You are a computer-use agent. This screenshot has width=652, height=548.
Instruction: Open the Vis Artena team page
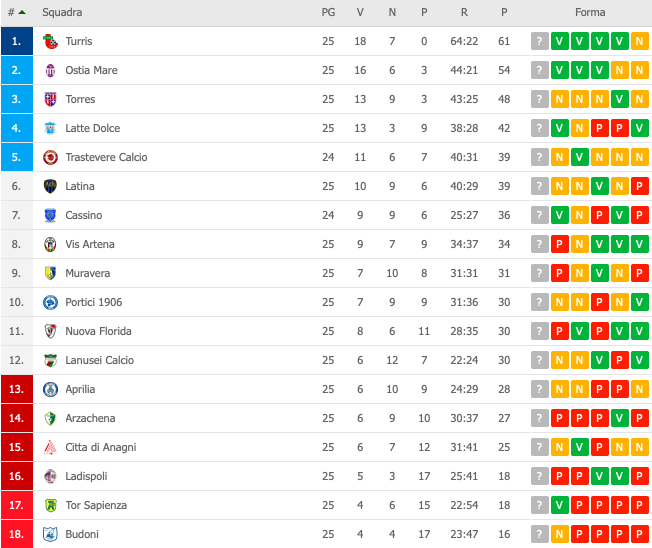[90, 244]
